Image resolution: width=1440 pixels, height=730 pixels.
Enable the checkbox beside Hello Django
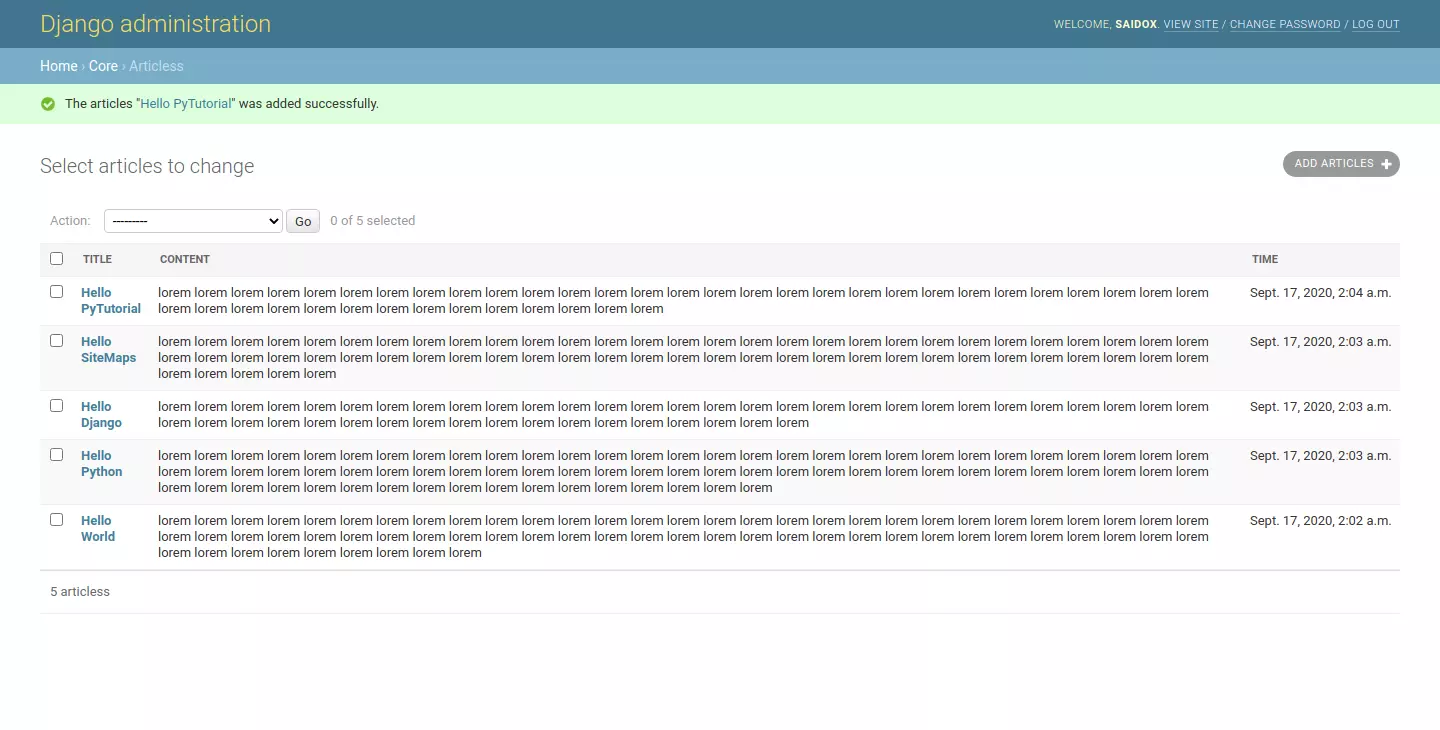[56, 405]
